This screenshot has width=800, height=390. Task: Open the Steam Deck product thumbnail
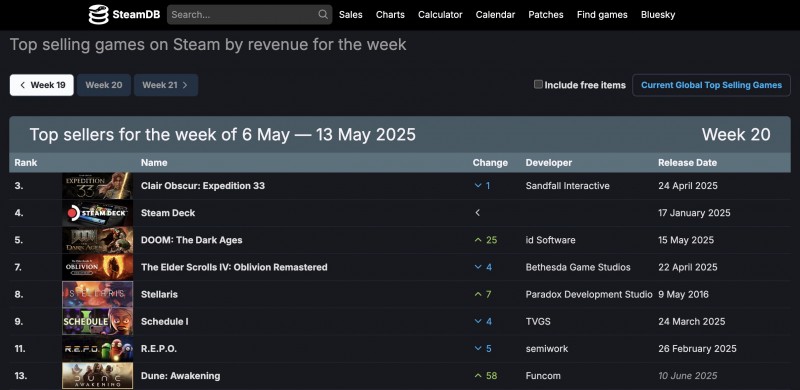(x=97, y=213)
